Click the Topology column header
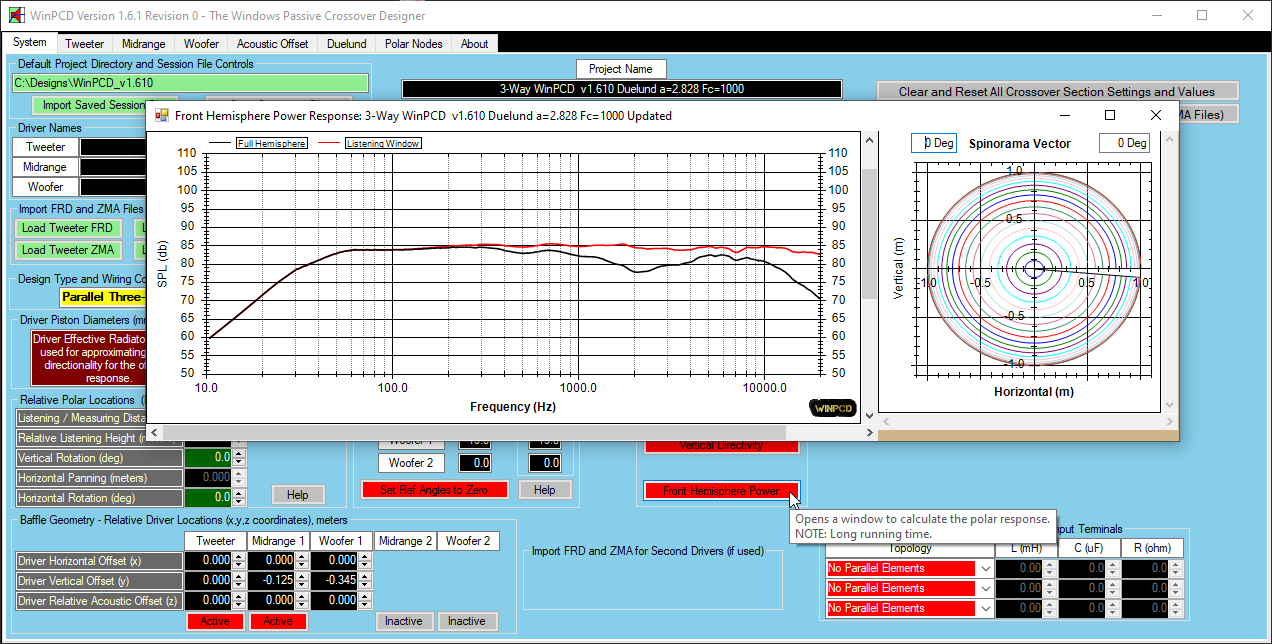Screen dimensions: 1272x644 pyautogui.click(x=910, y=548)
